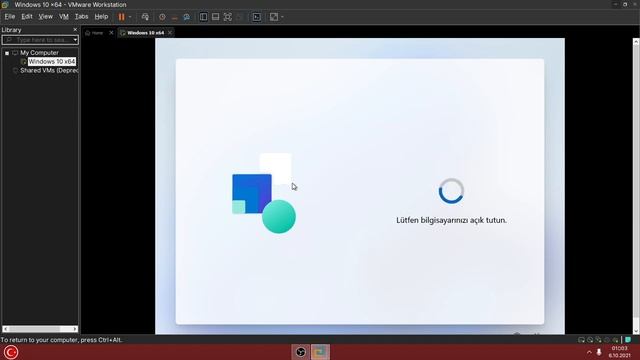This screenshot has width=640, height=360.
Task: Click the VMware Workstation taskbar icon
Action: pyautogui.click(x=320, y=352)
